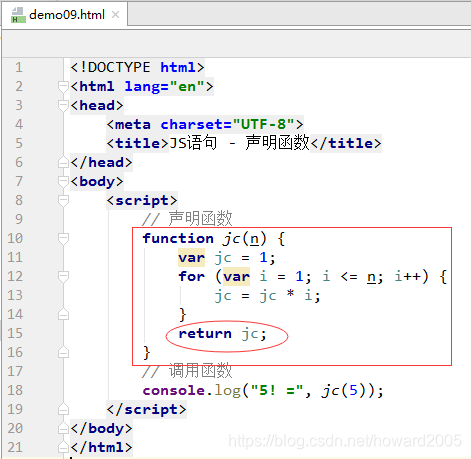The image size is (471, 459).
Task: Place cursor in the <!DOCTYPE html> declaration
Action: [137, 68]
